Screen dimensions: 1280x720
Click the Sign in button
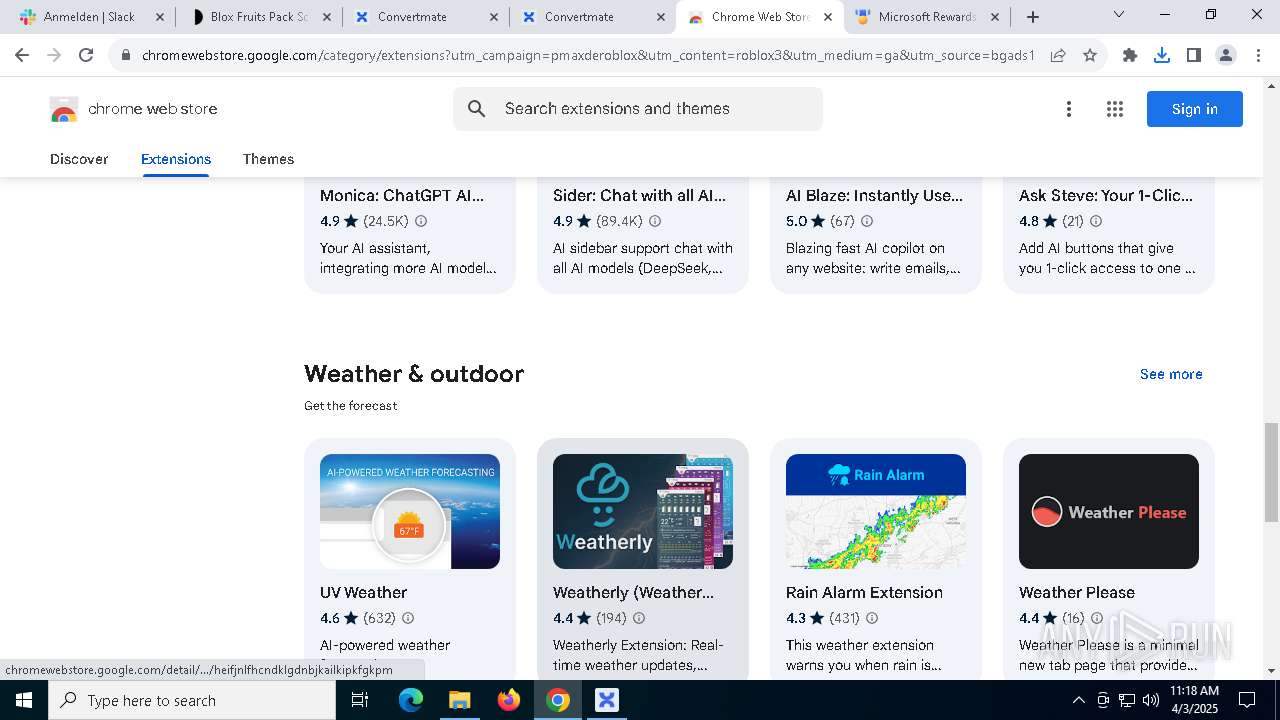[x=1195, y=109]
